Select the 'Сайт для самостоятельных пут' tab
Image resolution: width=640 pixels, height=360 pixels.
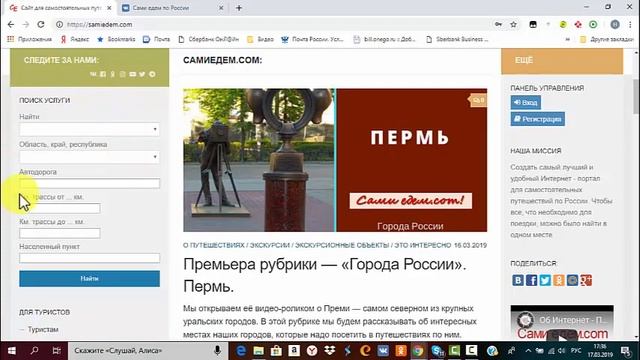coord(59,8)
